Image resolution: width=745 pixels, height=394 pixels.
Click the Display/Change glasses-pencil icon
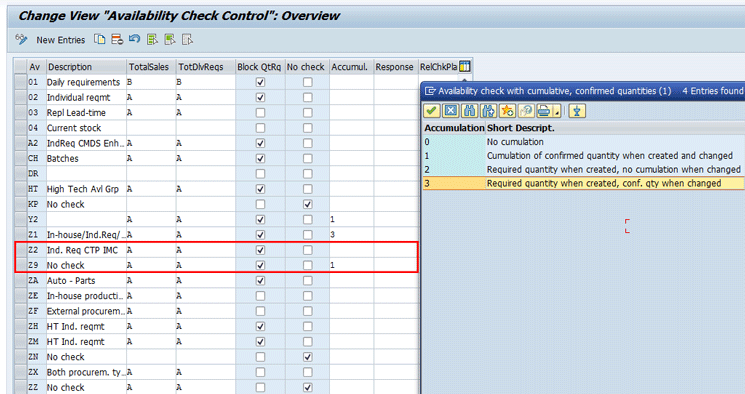click(x=21, y=39)
